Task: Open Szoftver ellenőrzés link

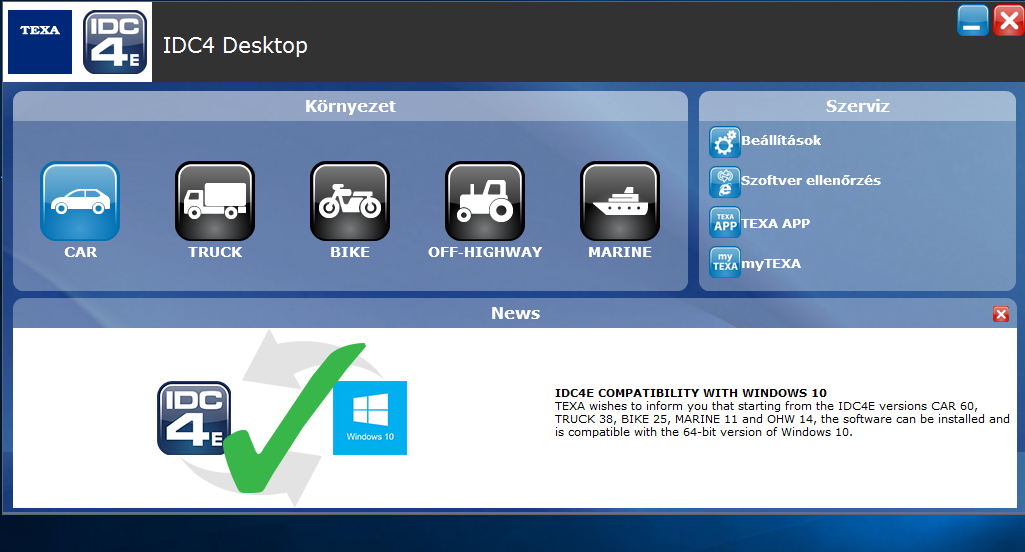Action: (811, 181)
